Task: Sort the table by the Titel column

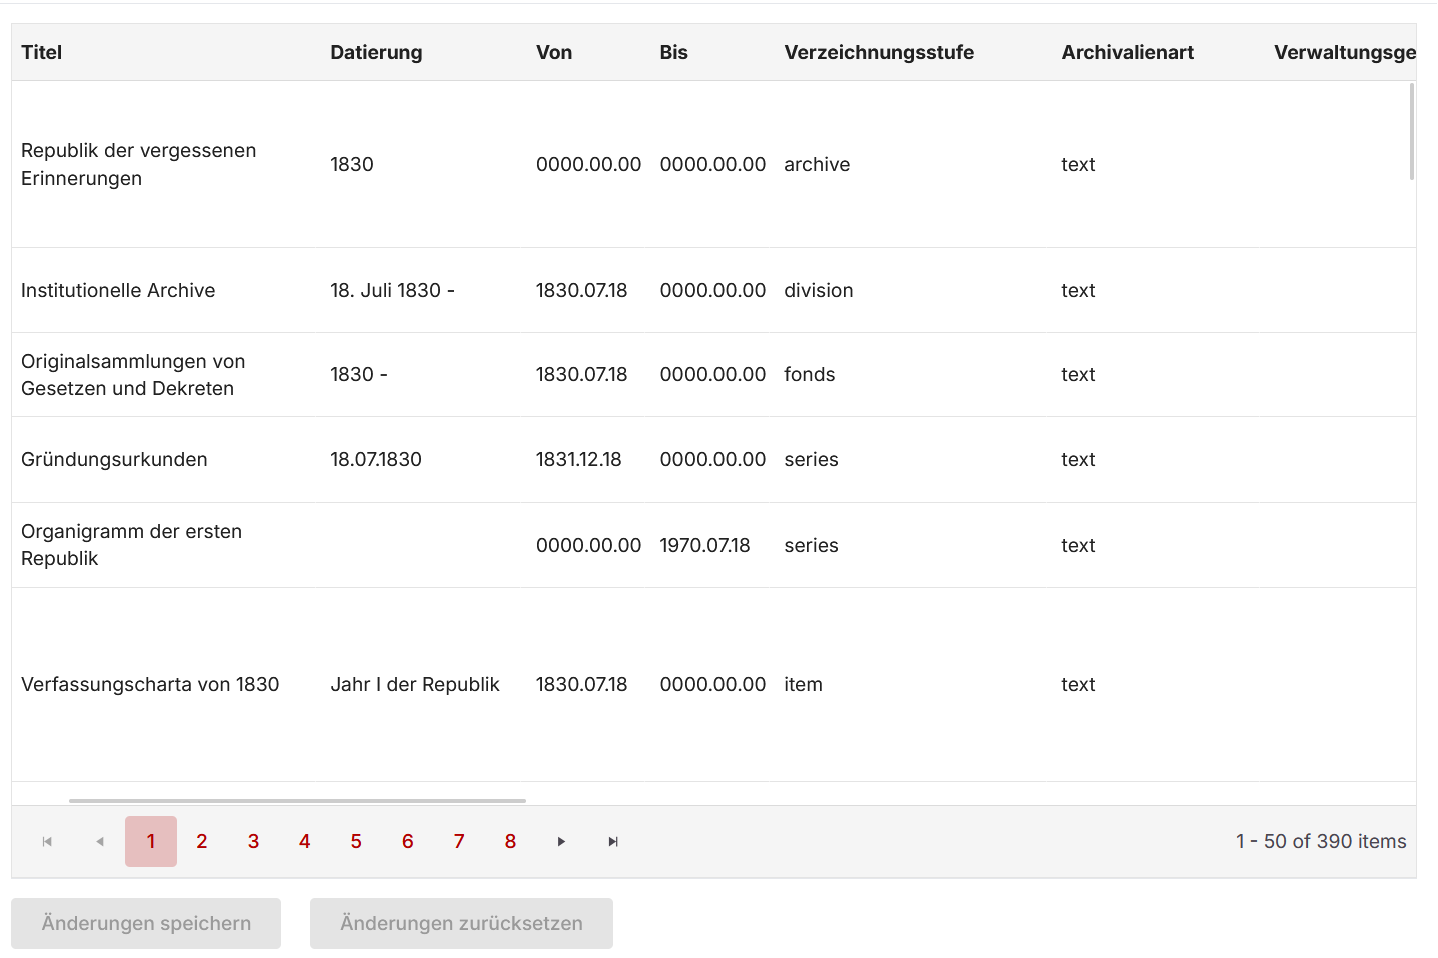Action: (x=41, y=52)
